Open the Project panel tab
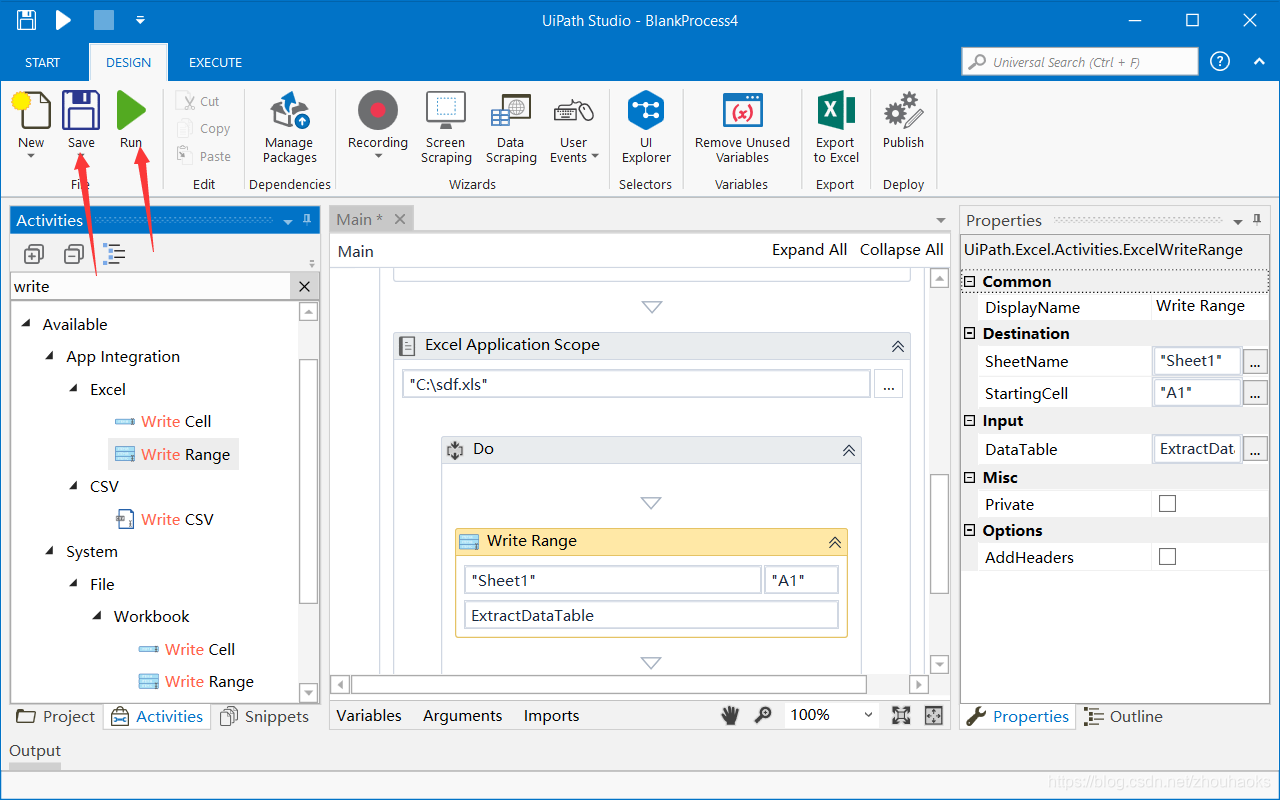Image resolution: width=1280 pixels, height=800 pixels. (x=56, y=716)
